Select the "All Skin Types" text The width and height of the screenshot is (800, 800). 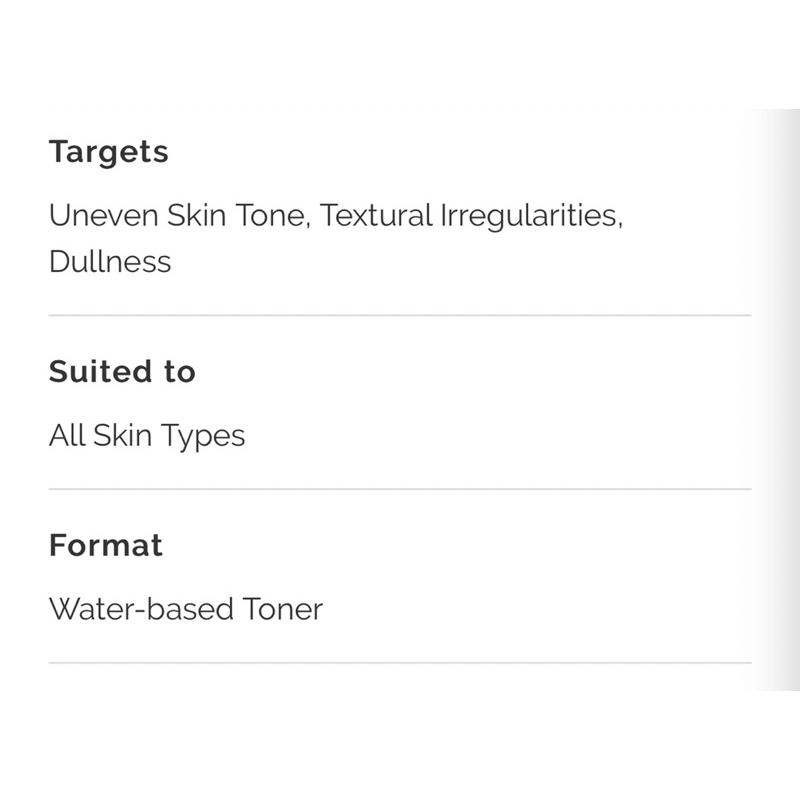(147, 436)
